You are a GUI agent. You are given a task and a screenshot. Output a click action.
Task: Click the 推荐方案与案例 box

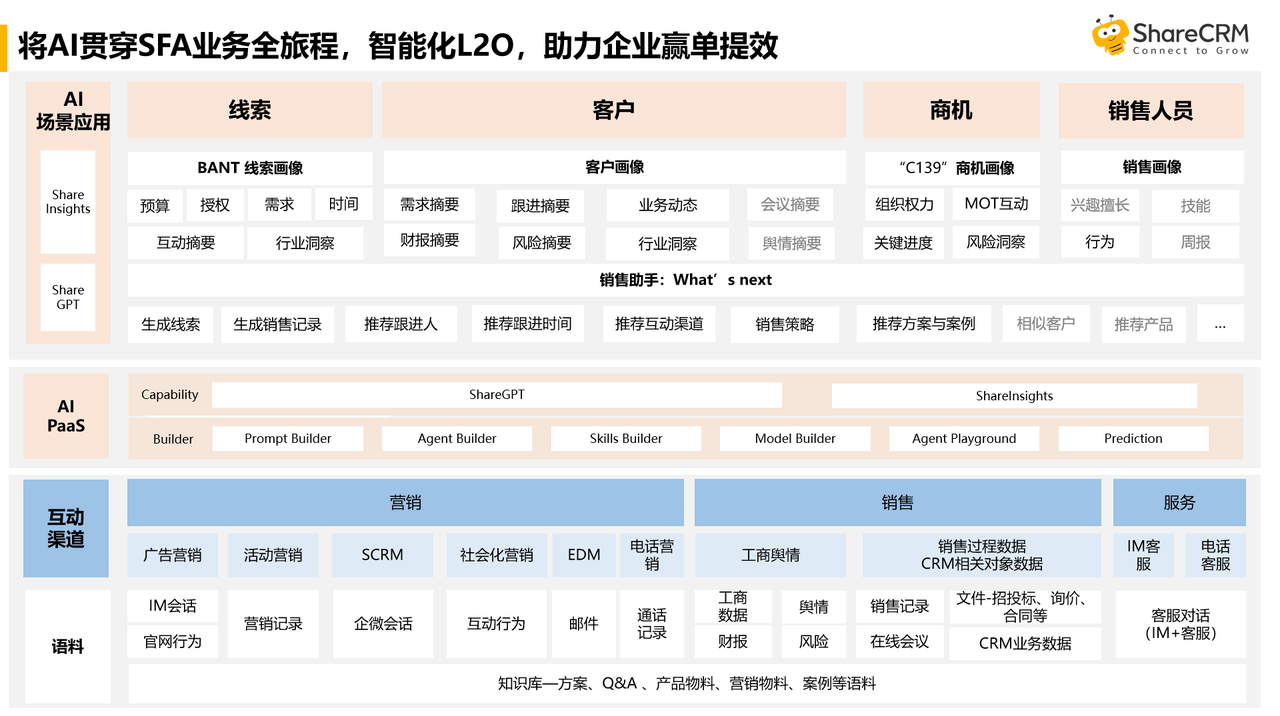[924, 323]
